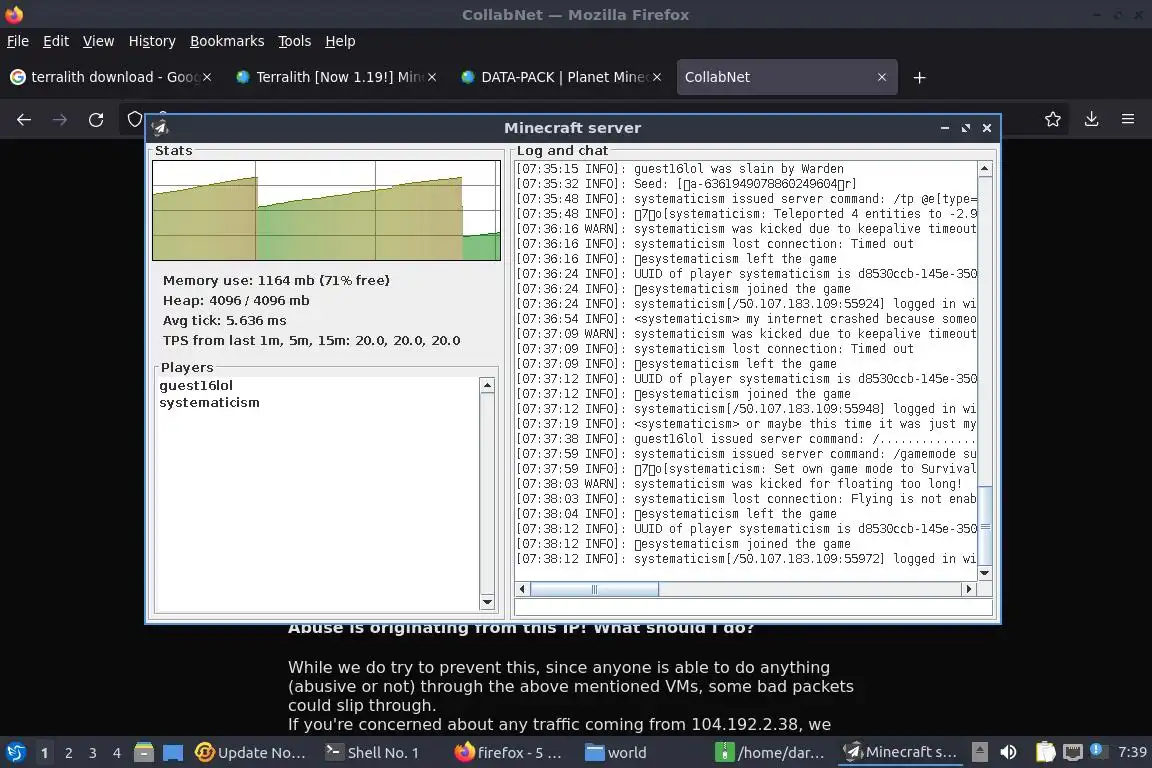Click the 'kicked for floating too long' log line

(x=738, y=484)
